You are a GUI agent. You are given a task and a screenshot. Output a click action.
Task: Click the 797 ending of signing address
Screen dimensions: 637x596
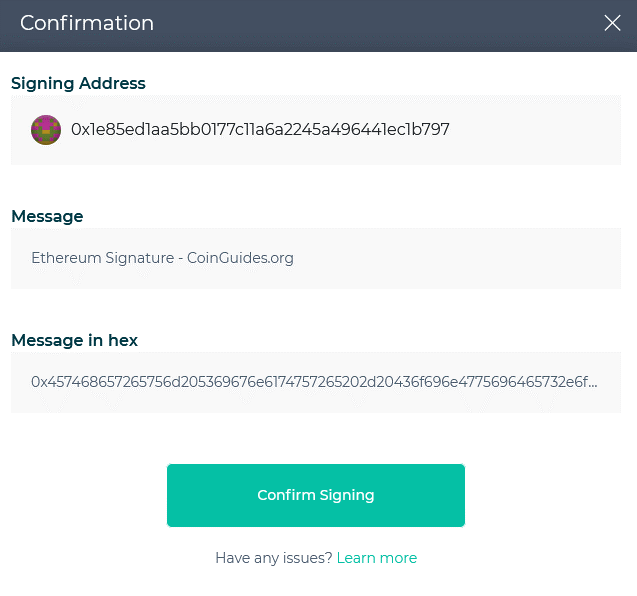pos(436,130)
